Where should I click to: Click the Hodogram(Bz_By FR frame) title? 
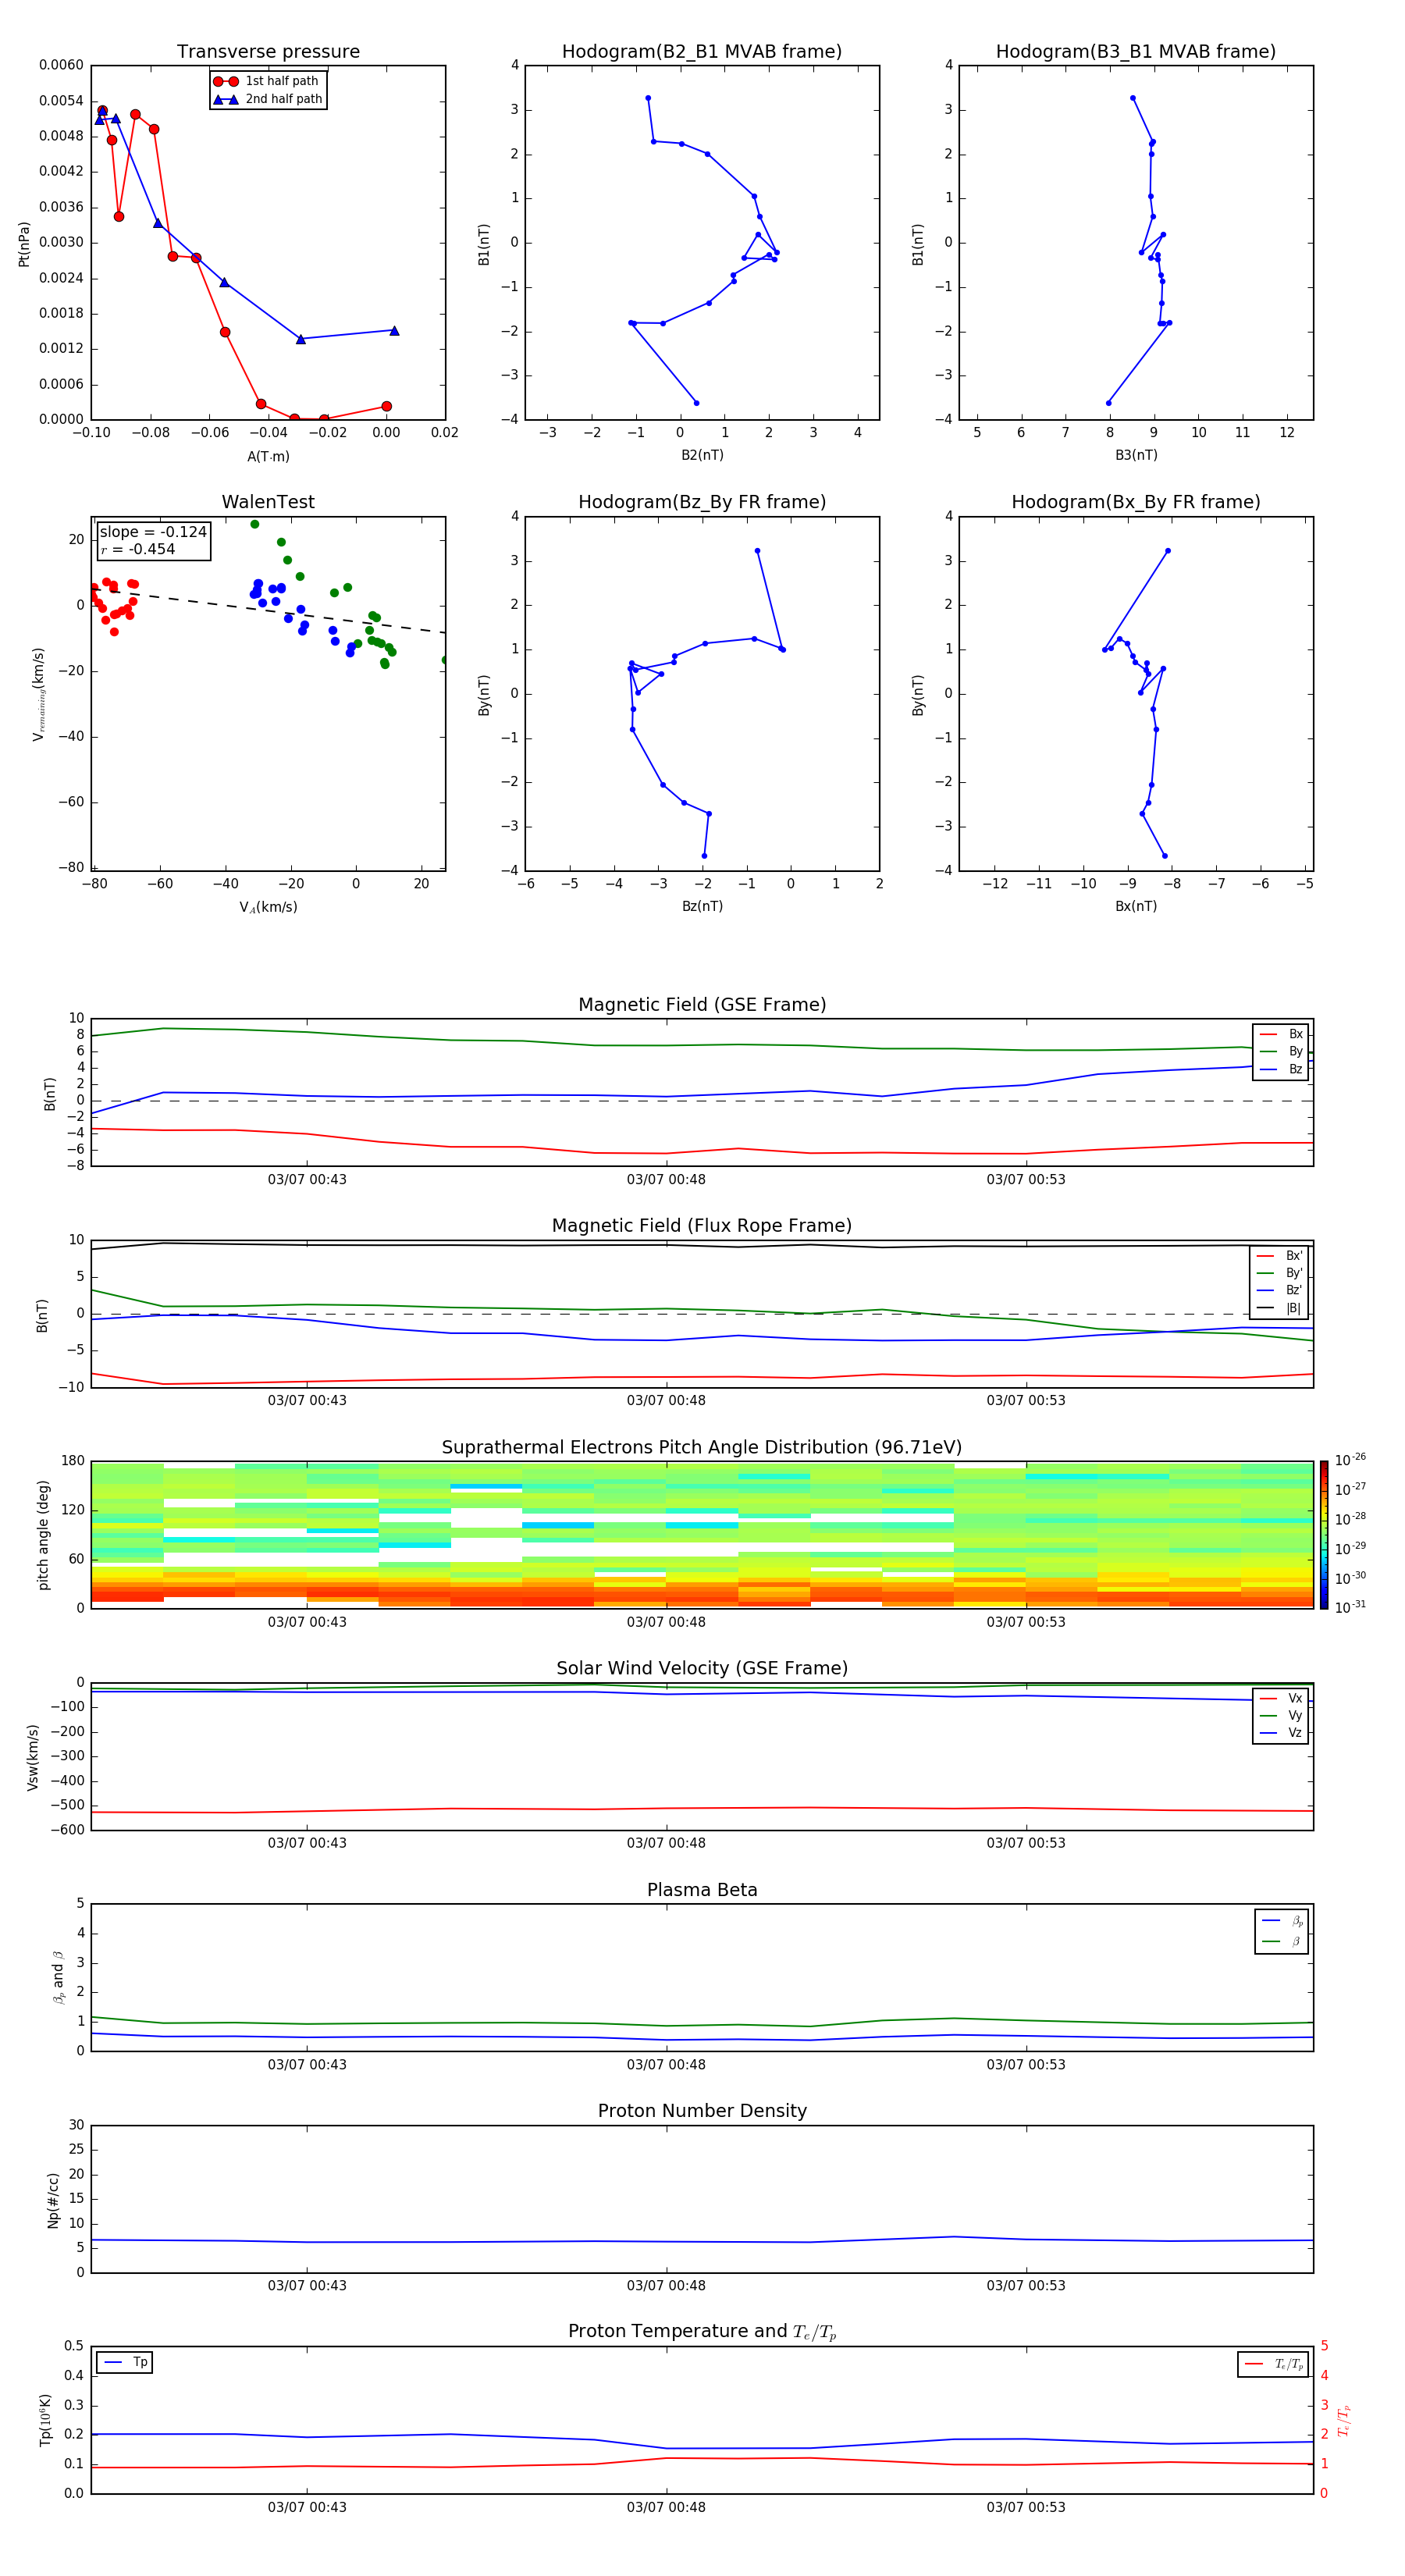(702, 502)
